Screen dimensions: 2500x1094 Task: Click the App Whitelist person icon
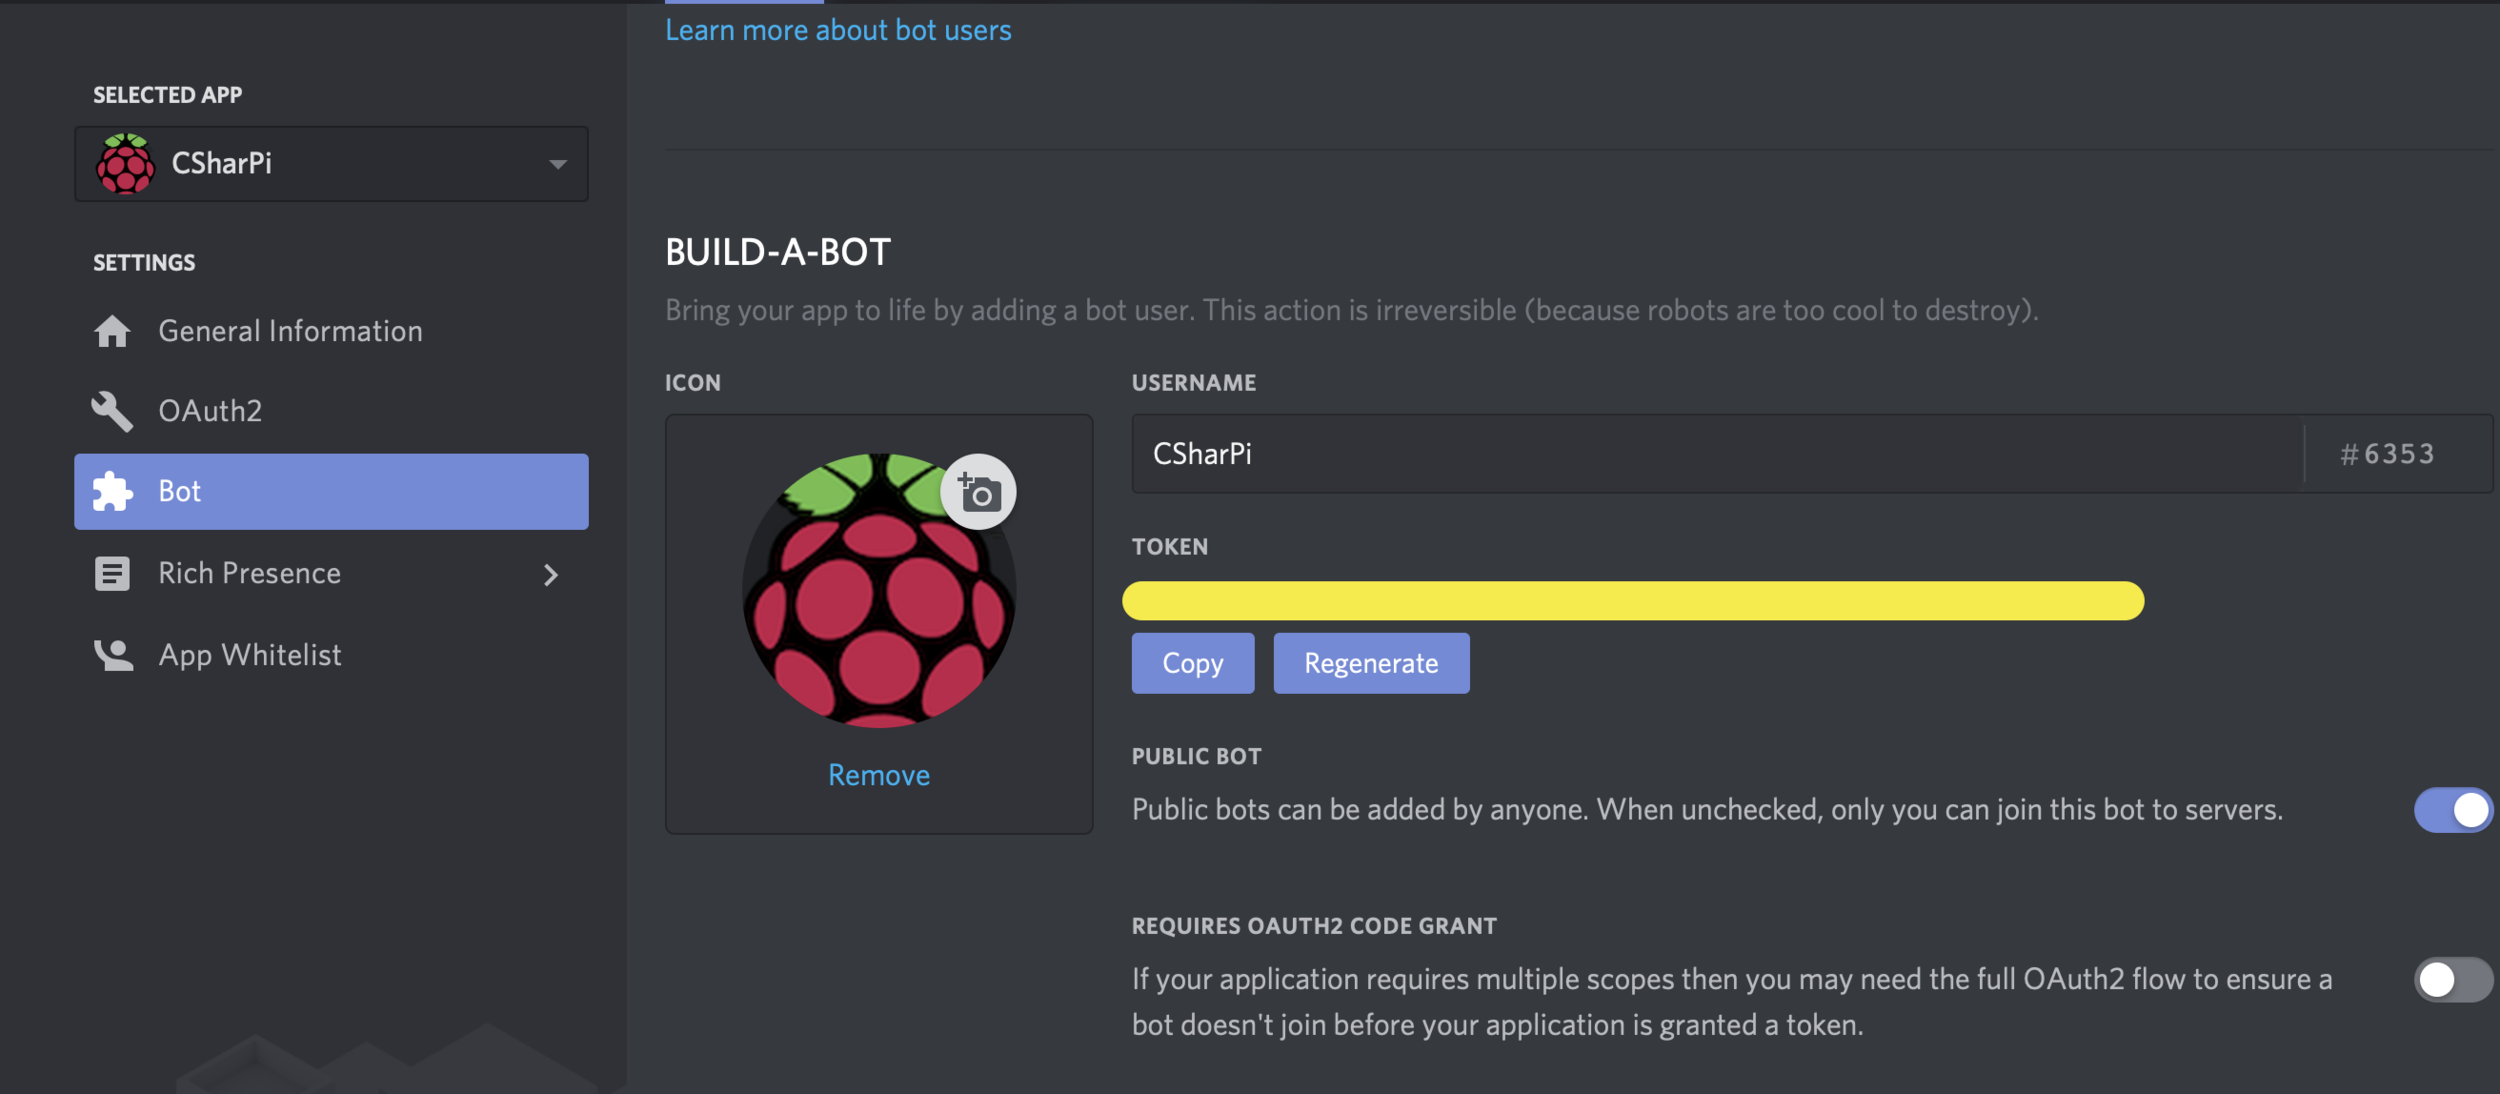[x=114, y=655]
